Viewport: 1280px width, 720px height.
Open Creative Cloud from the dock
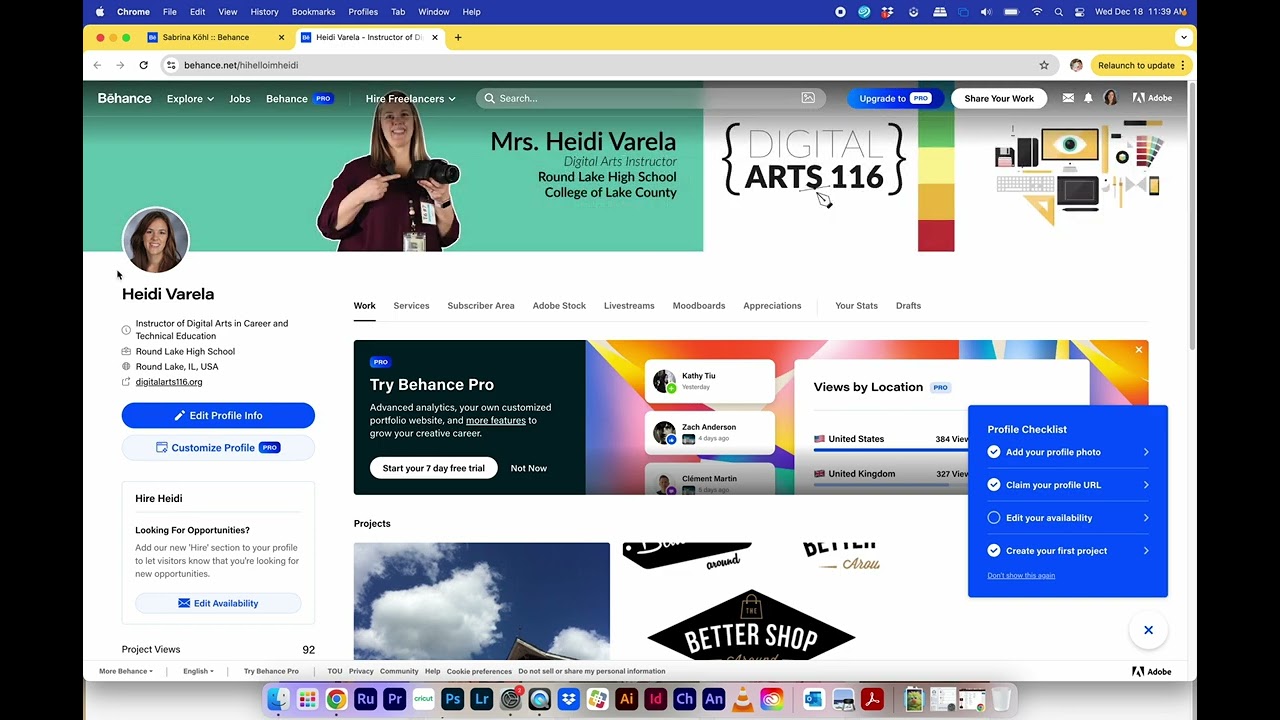tap(772, 699)
